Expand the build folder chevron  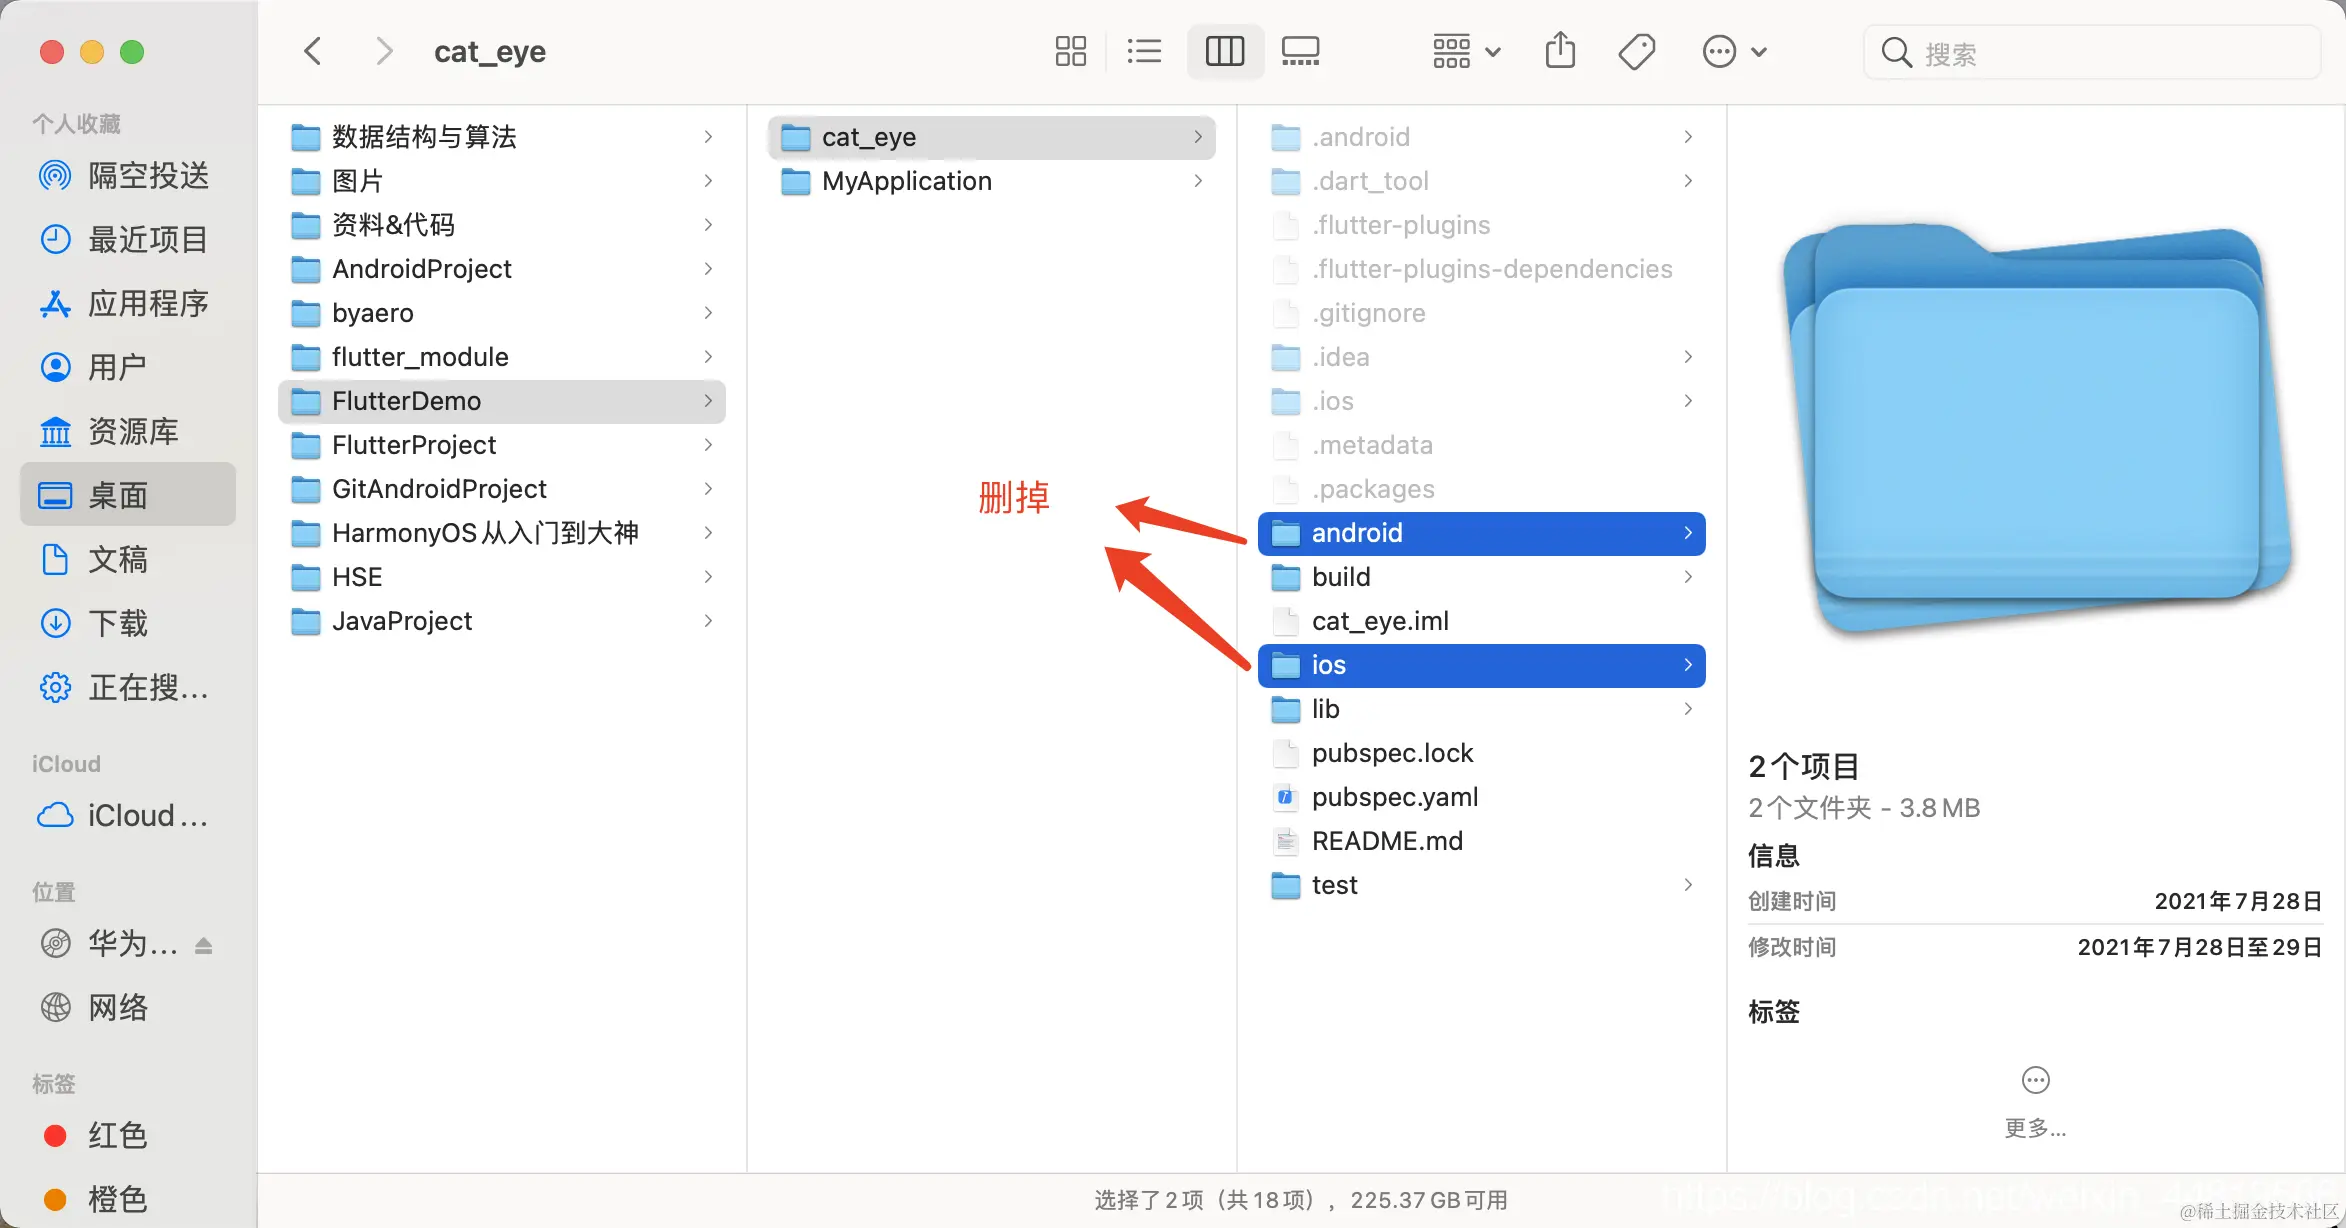tap(1688, 577)
